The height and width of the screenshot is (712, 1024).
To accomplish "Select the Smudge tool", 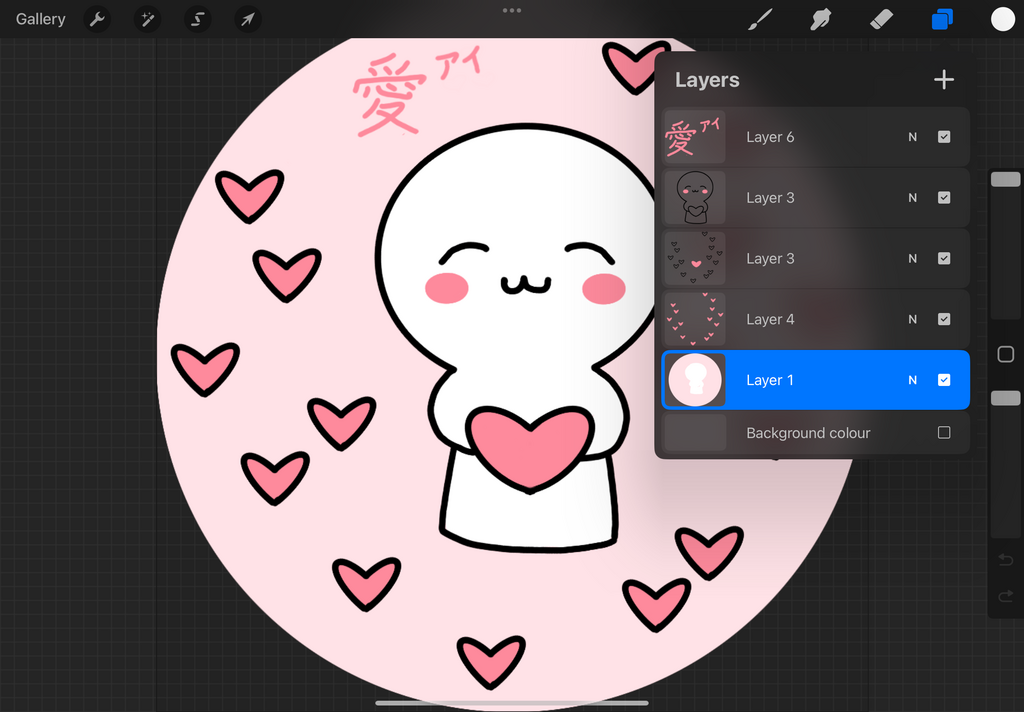I will point(821,19).
